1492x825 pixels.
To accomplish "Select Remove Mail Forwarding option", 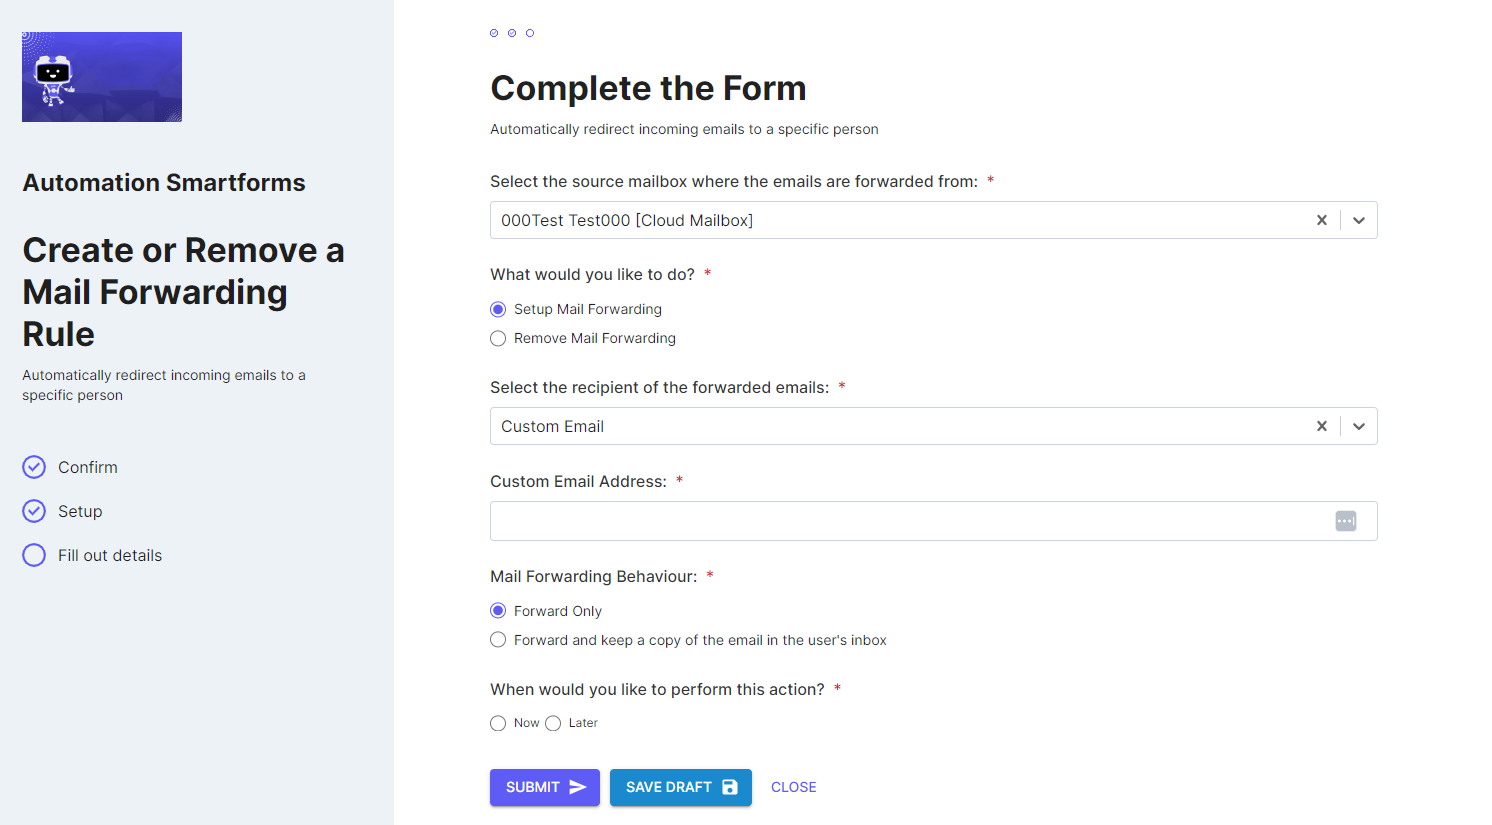I will click(498, 338).
